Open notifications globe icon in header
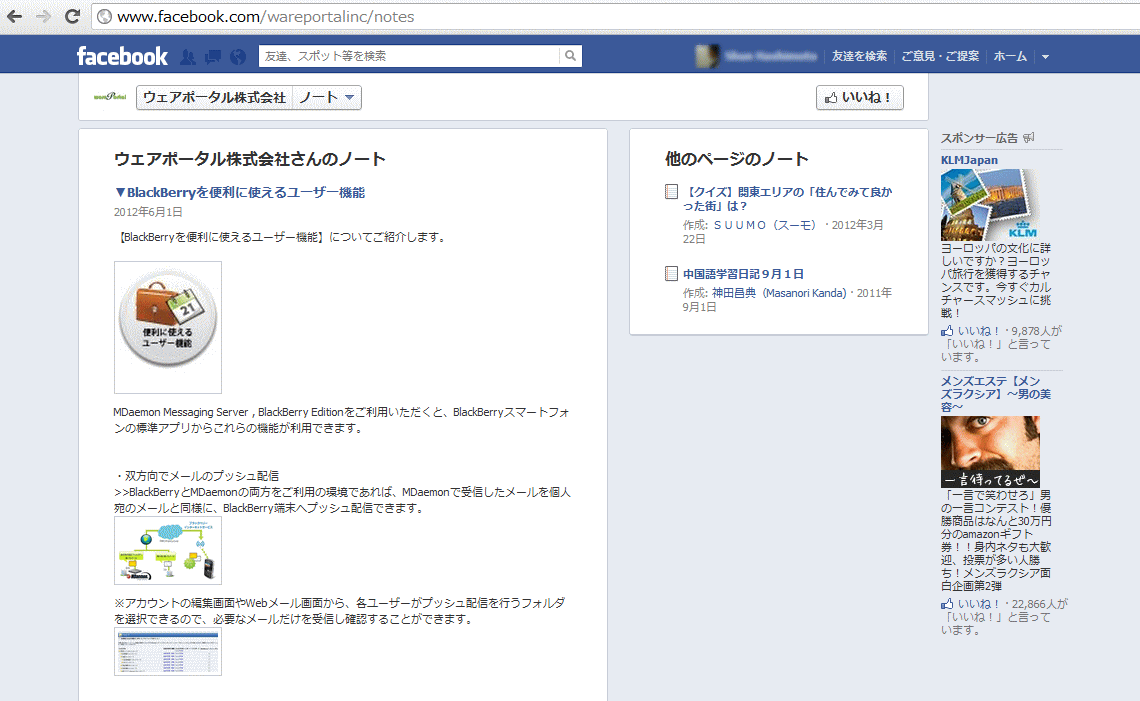 [238, 57]
